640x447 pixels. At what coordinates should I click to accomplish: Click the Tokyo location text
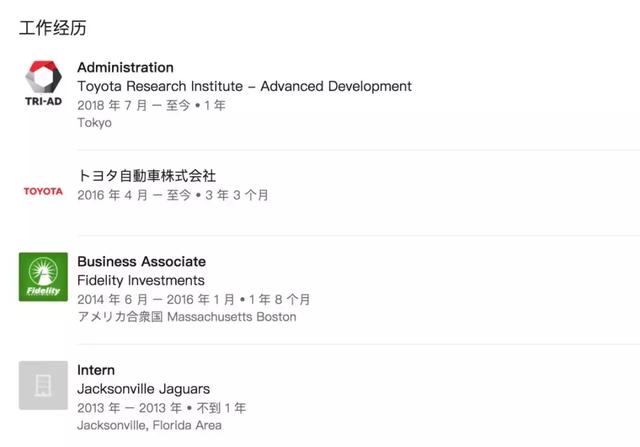94,122
